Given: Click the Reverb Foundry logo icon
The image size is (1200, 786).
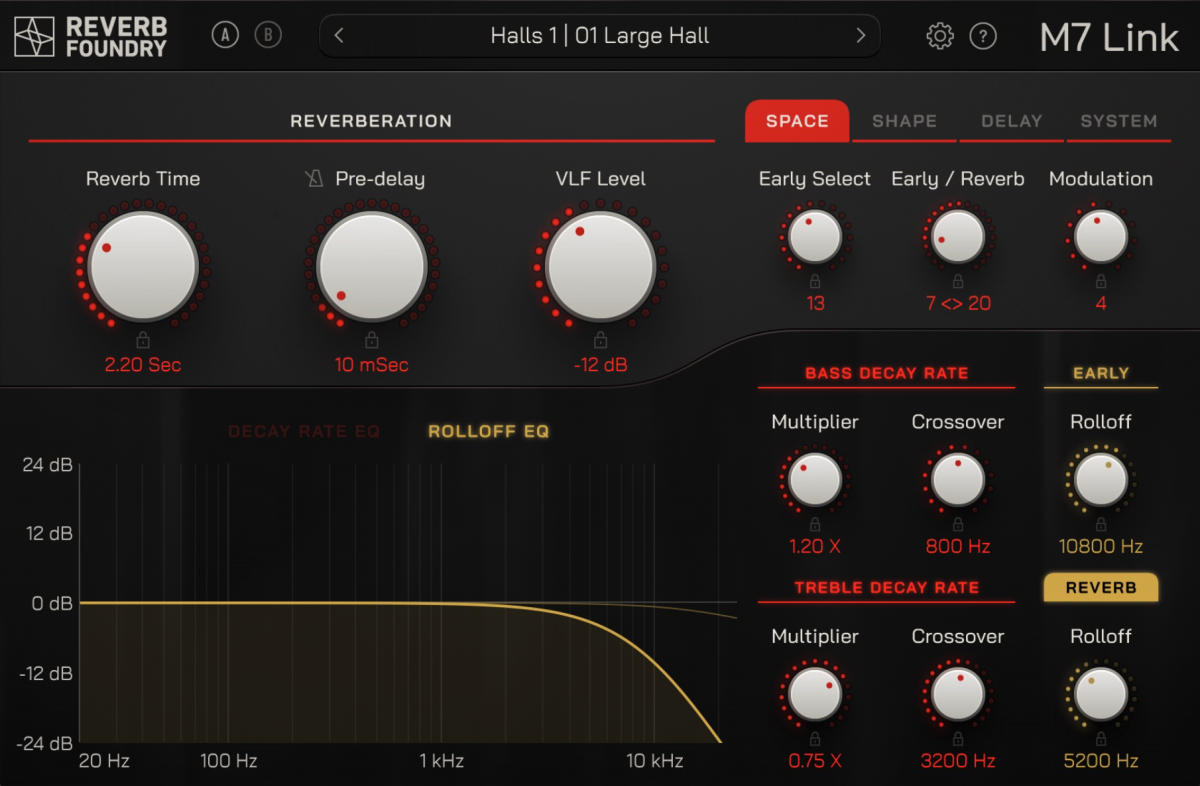Looking at the screenshot, I should click(x=35, y=36).
